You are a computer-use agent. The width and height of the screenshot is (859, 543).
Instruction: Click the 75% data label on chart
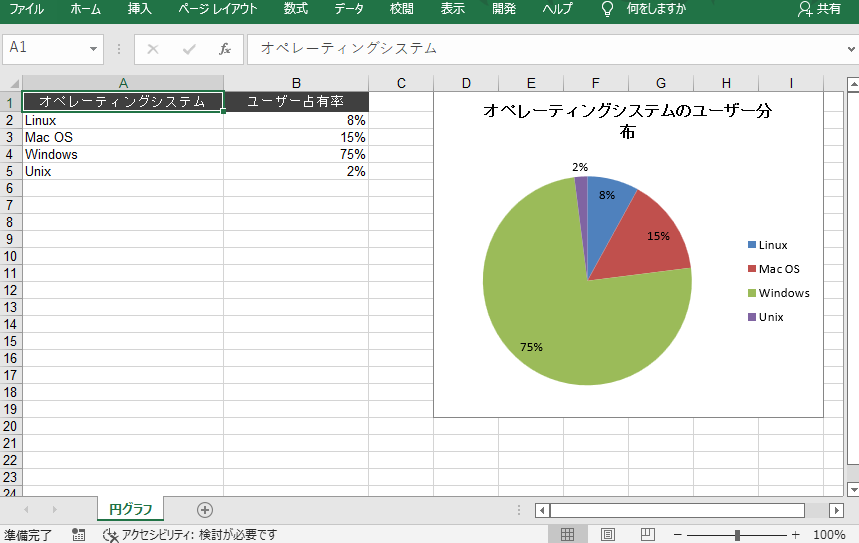point(531,347)
